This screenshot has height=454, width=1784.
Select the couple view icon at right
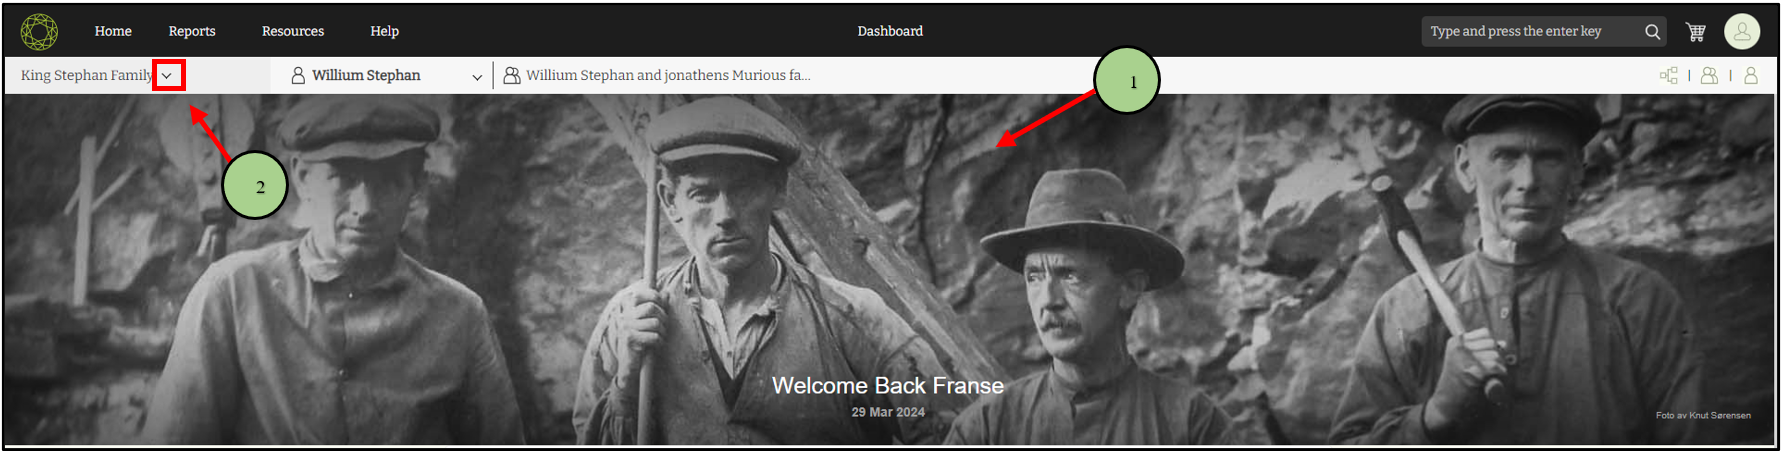[x=1710, y=76]
